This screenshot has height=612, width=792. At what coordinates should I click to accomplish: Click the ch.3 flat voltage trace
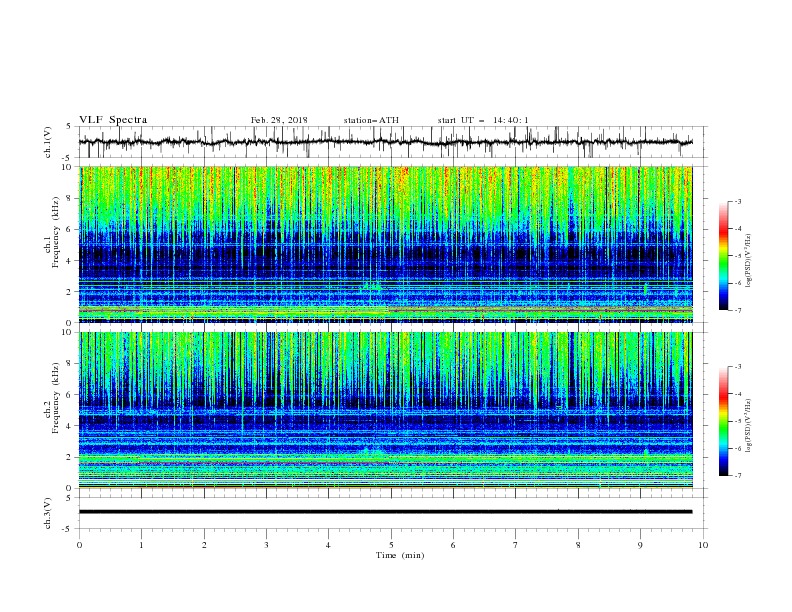385,512
